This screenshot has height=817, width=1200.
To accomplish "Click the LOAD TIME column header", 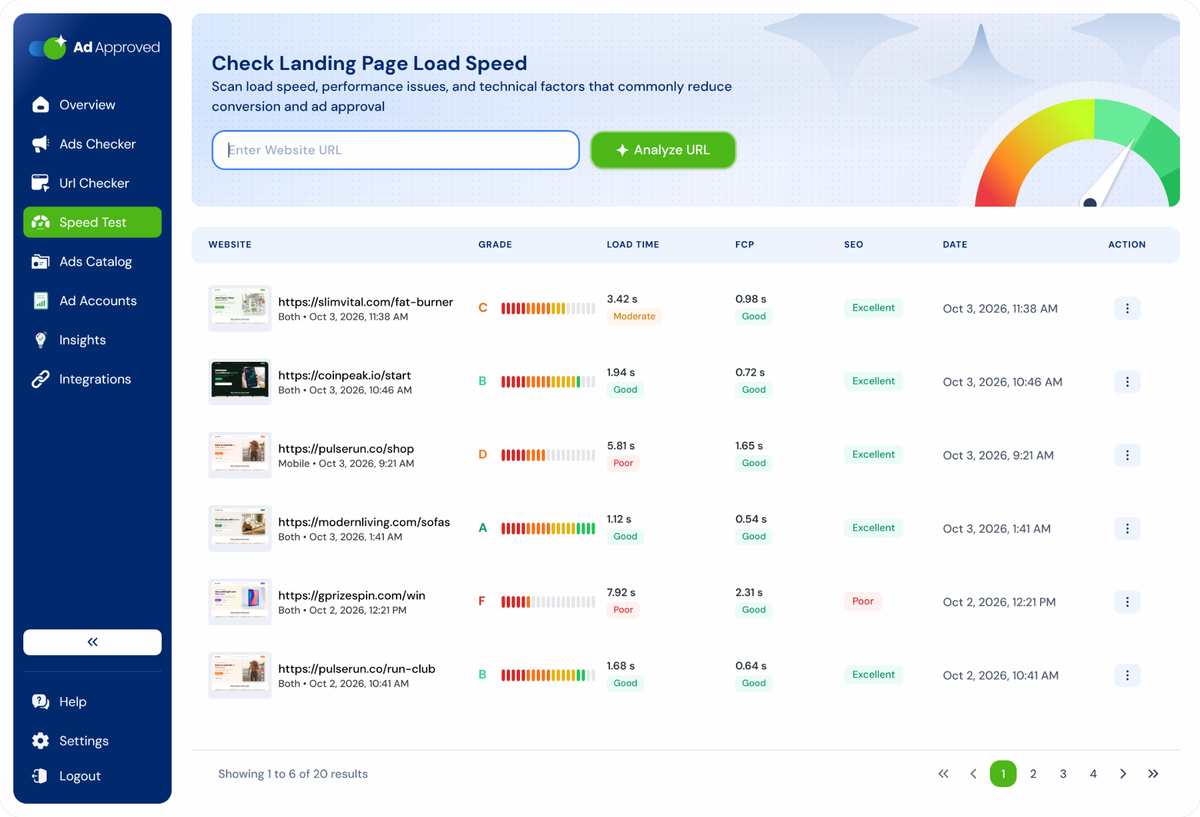I will click(x=633, y=244).
